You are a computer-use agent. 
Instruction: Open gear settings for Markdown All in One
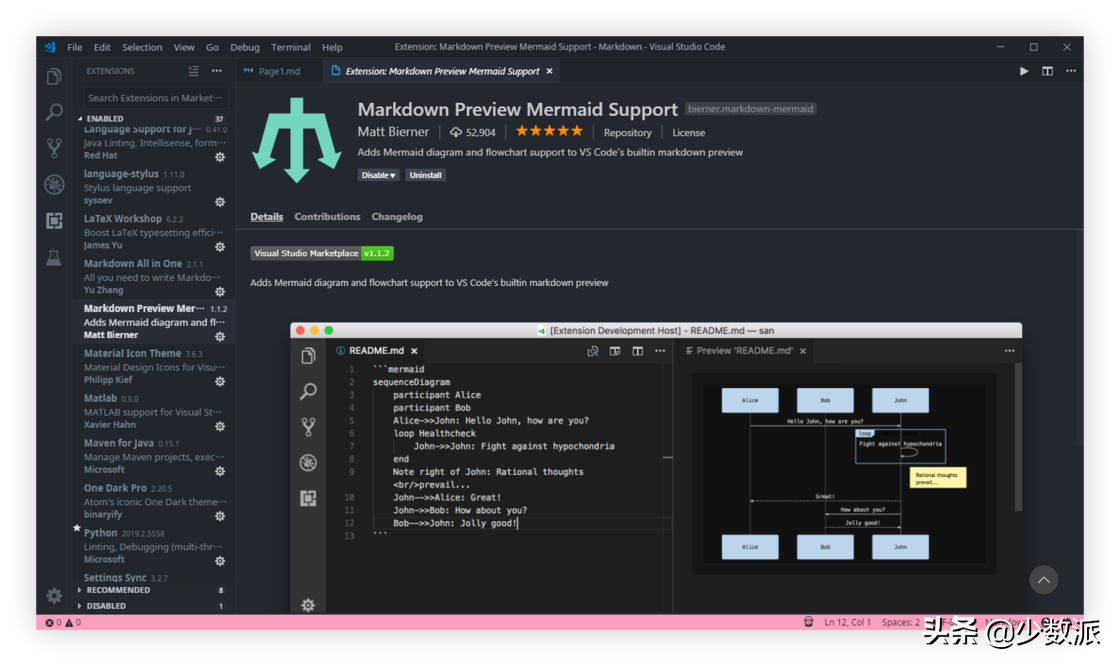220,292
